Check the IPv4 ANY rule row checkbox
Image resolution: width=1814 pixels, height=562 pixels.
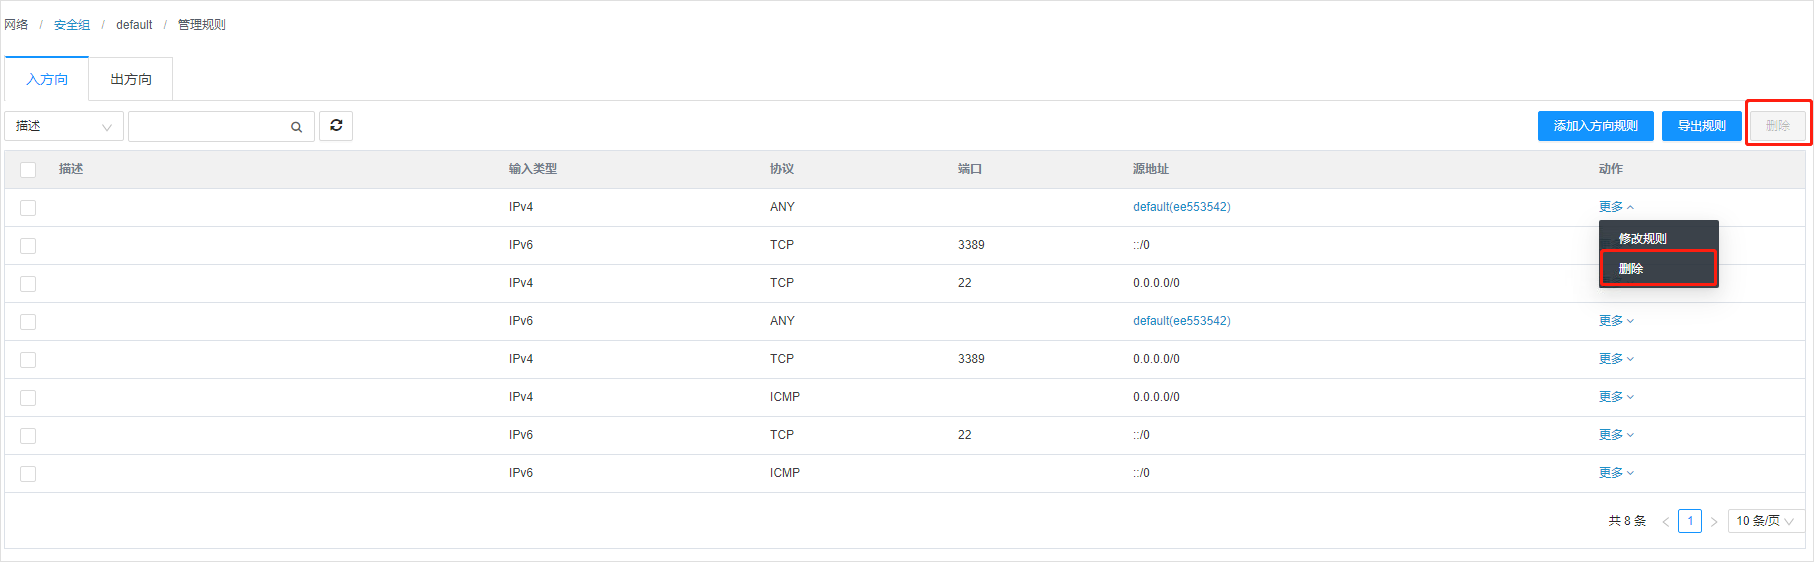(x=28, y=208)
